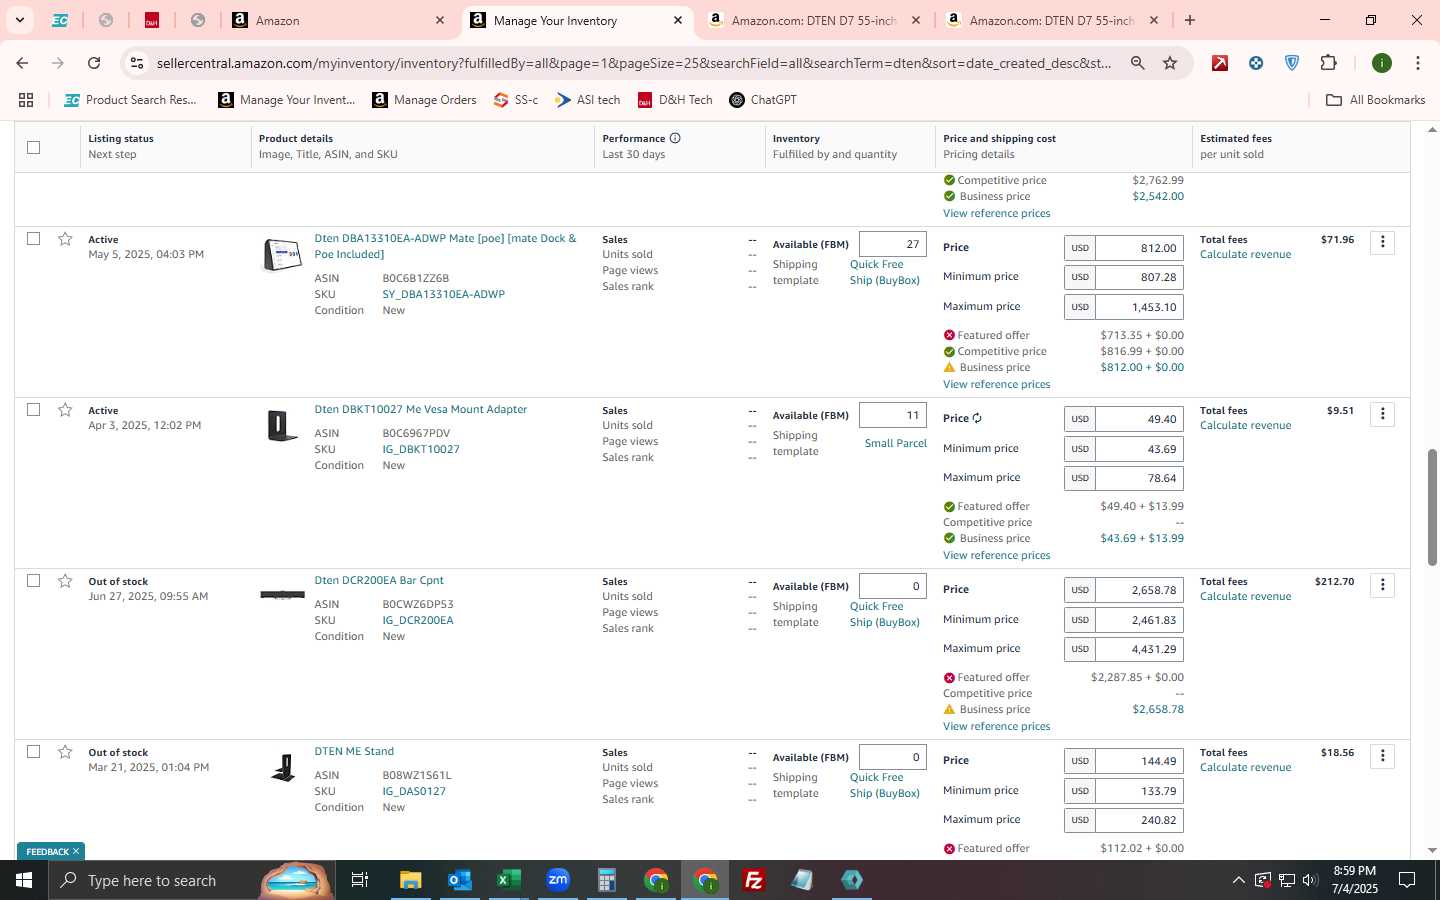The width and height of the screenshot is (1440, 900).
Task: Edit the Minimum price field showing 2,461.83
Action: click(x=1140, y=620)
